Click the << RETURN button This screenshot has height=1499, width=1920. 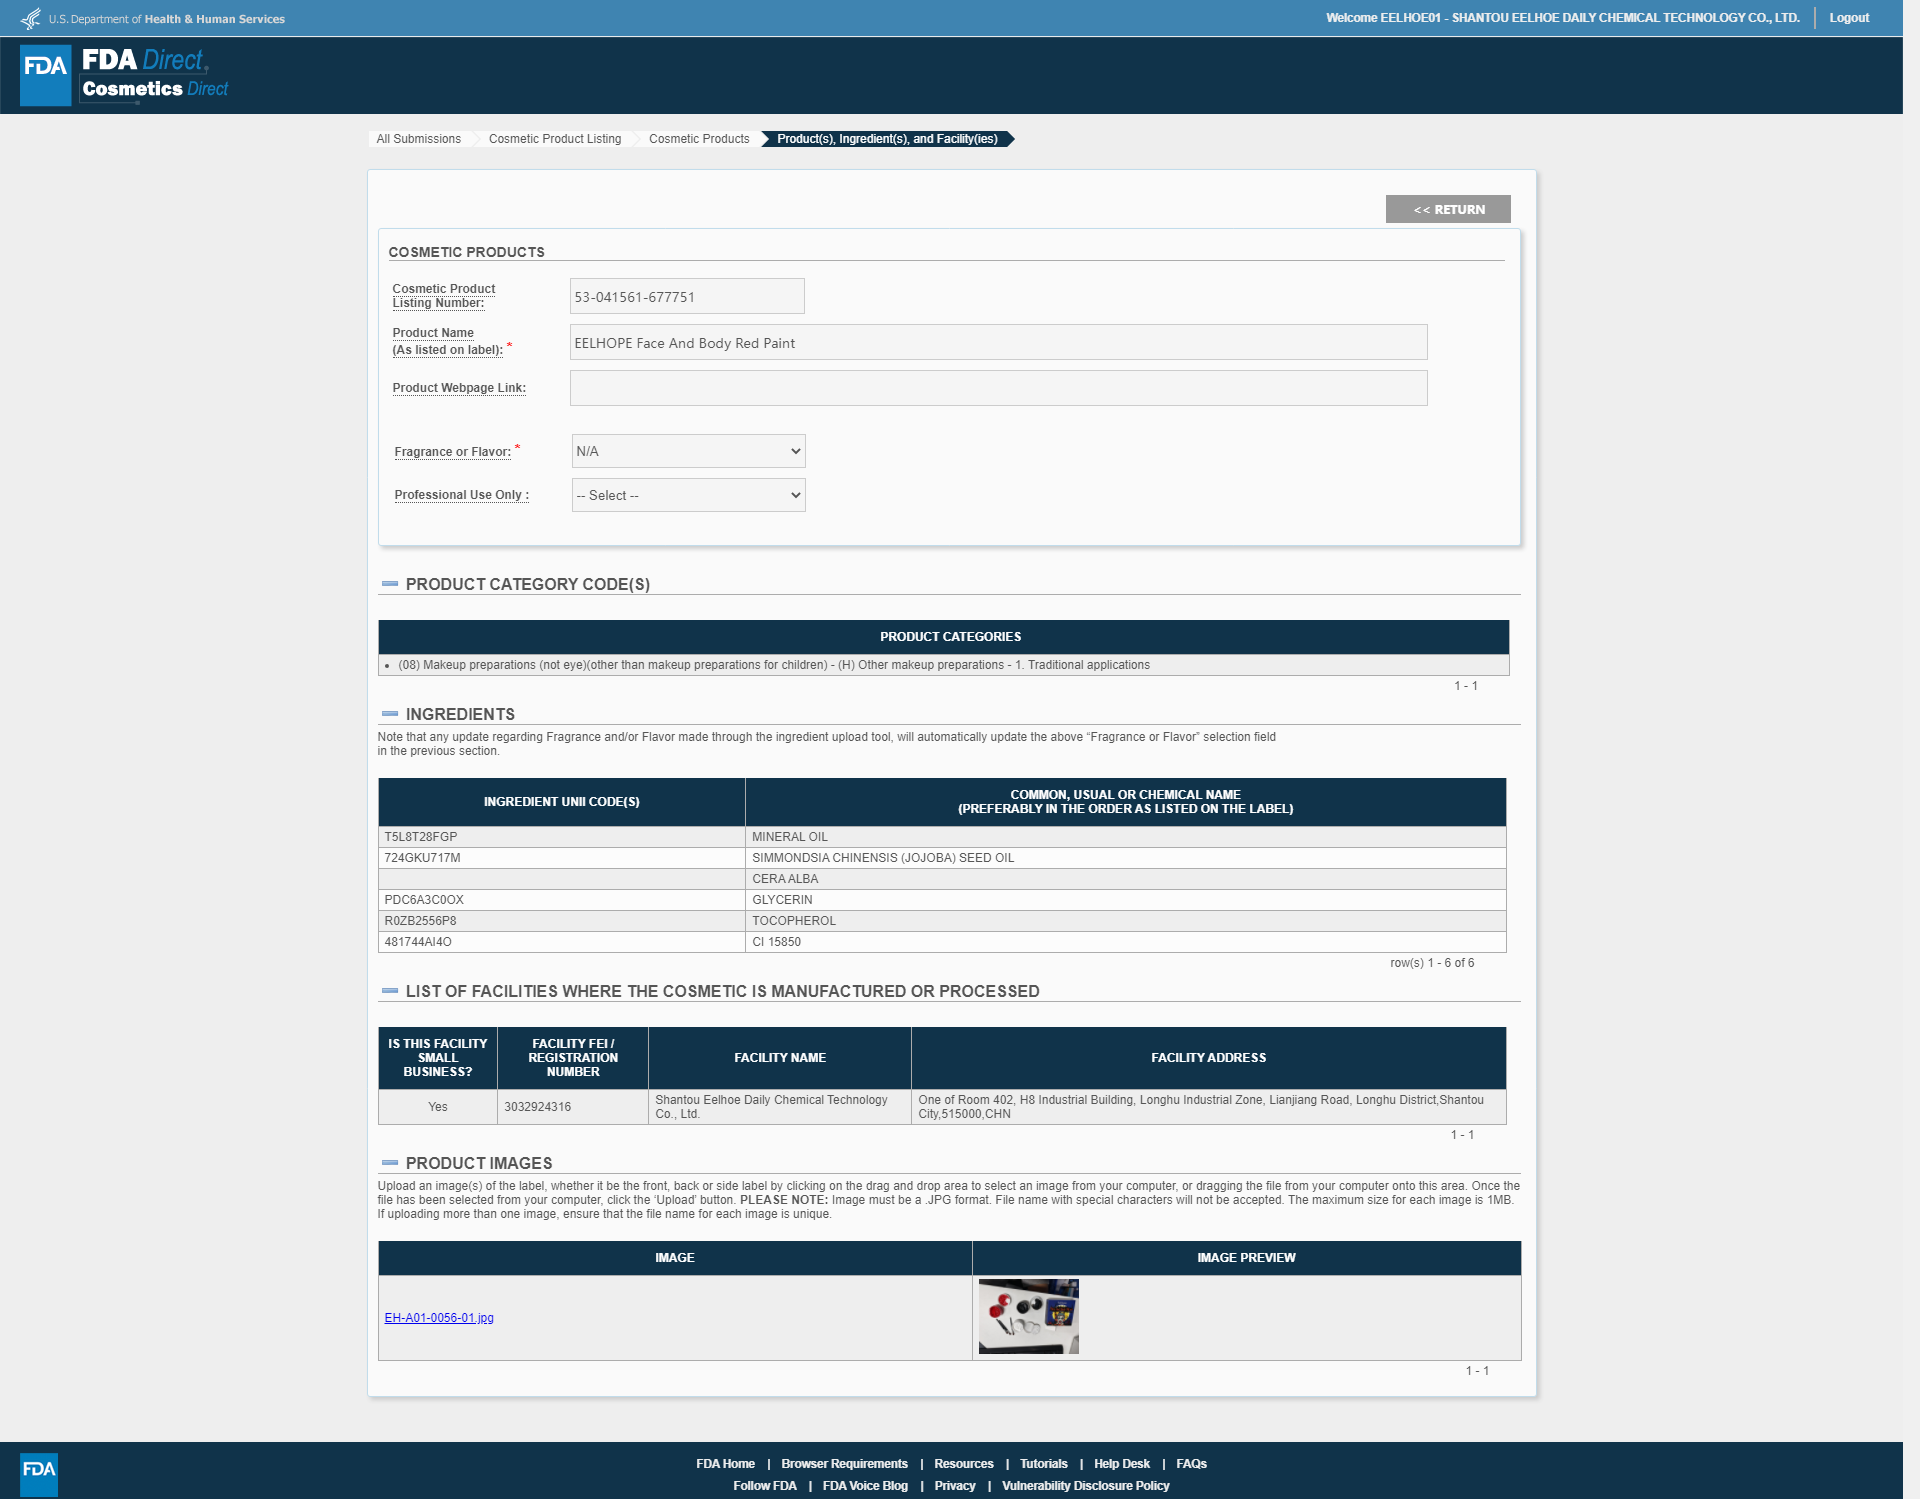1448,209
